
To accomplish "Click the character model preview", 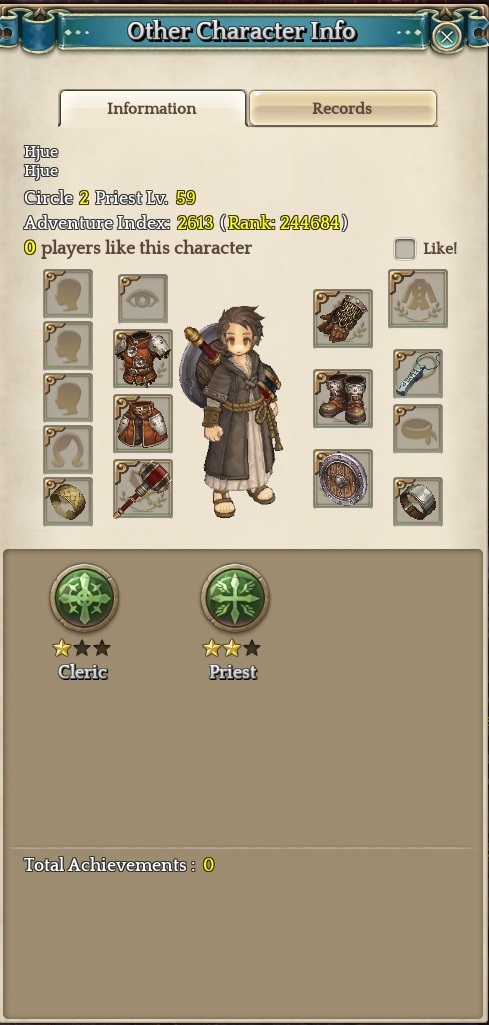I will click(x=230, y=412).
